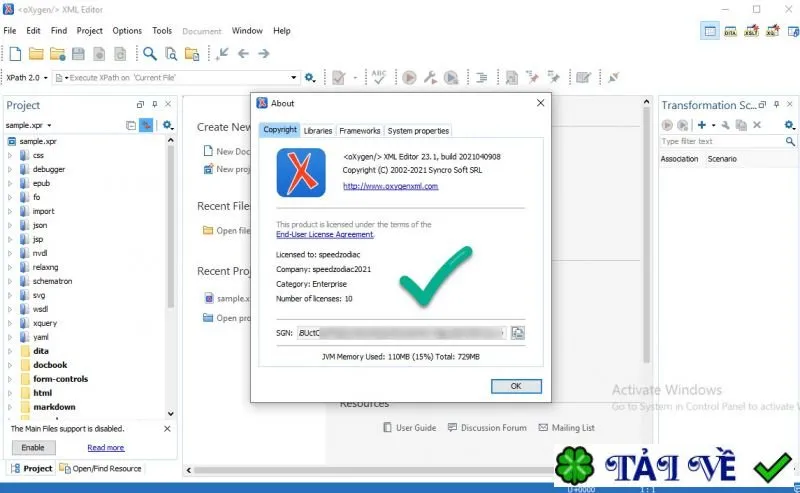Viewport: 800px width, 493px height.
Task: Click the Back arrow navigation icon
Action: click(243, 53)
